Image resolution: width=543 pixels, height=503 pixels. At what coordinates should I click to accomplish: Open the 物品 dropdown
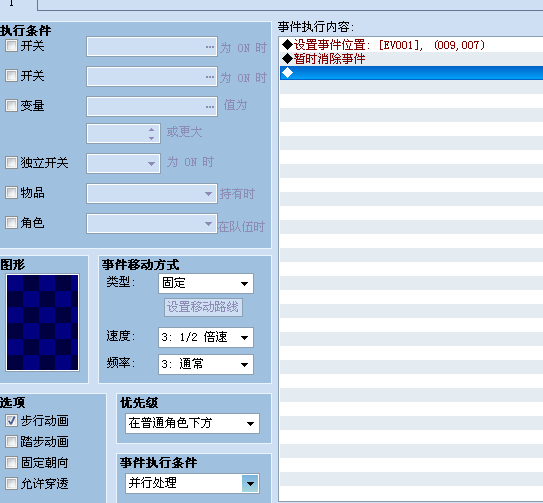pyautogui.click(x=152, y=193)
